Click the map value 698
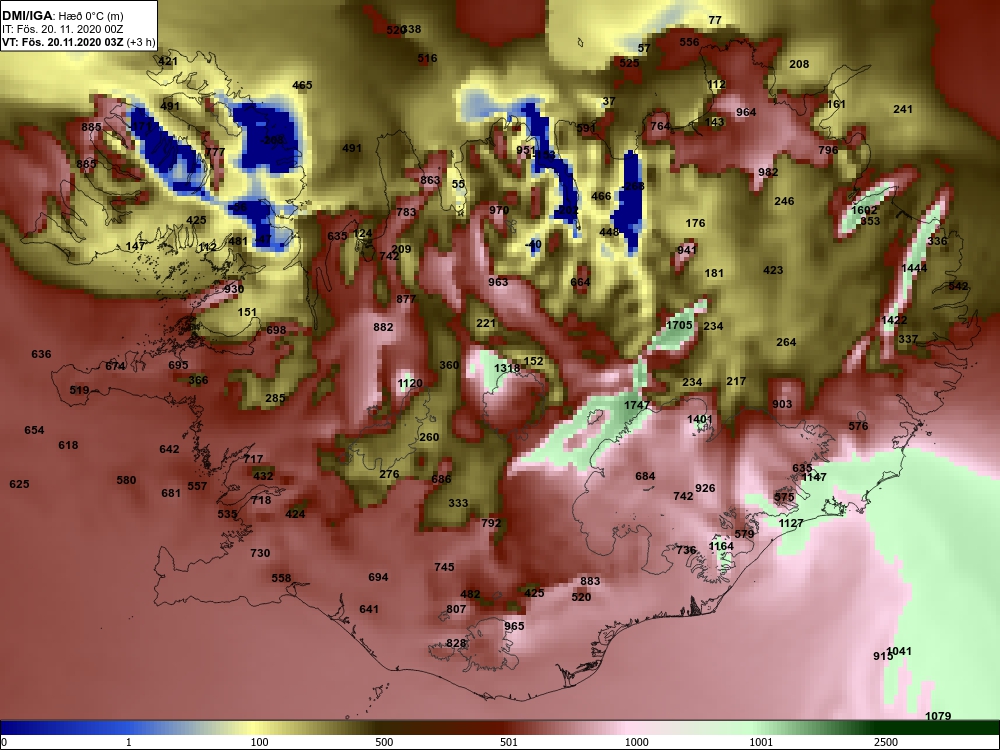The height and width of the screenshot is (750, 1000). (x=276, y=330)
